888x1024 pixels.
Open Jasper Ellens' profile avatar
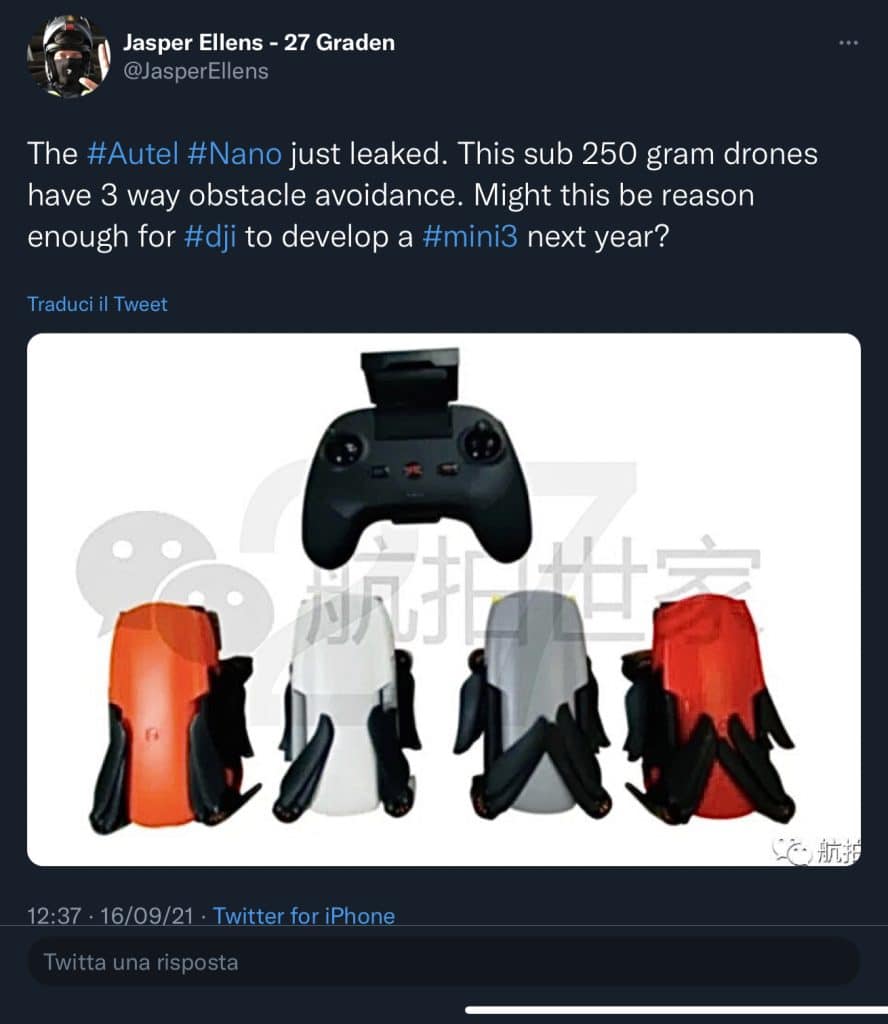click(69, 57)
